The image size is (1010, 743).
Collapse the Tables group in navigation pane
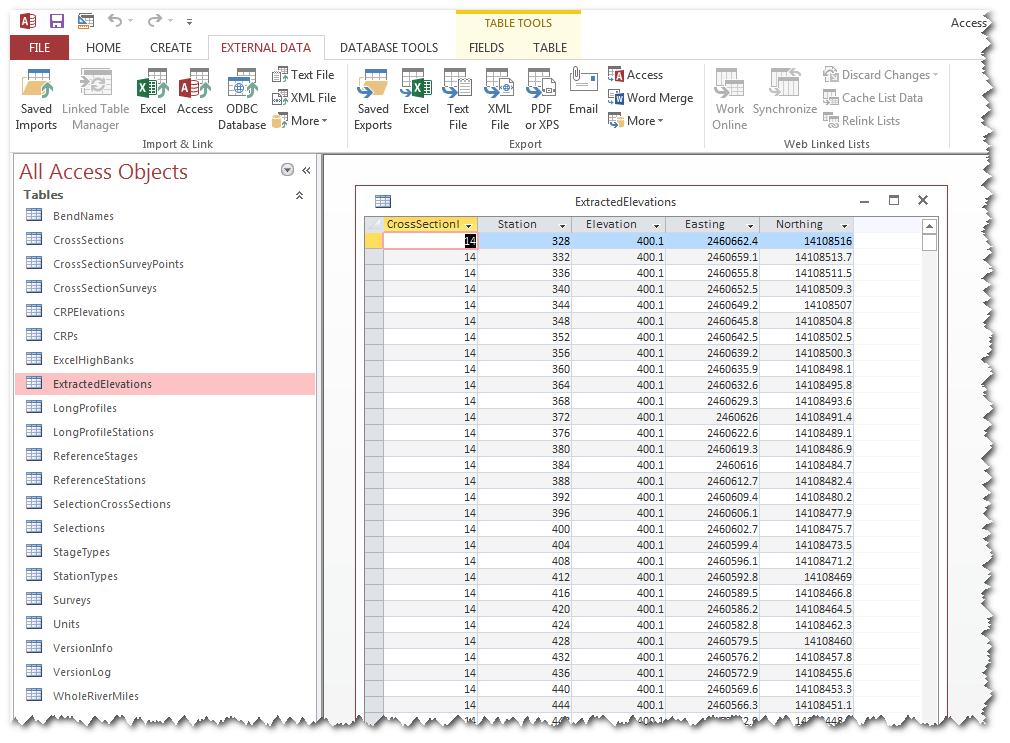pyautogui.click(x=299, y=195)
